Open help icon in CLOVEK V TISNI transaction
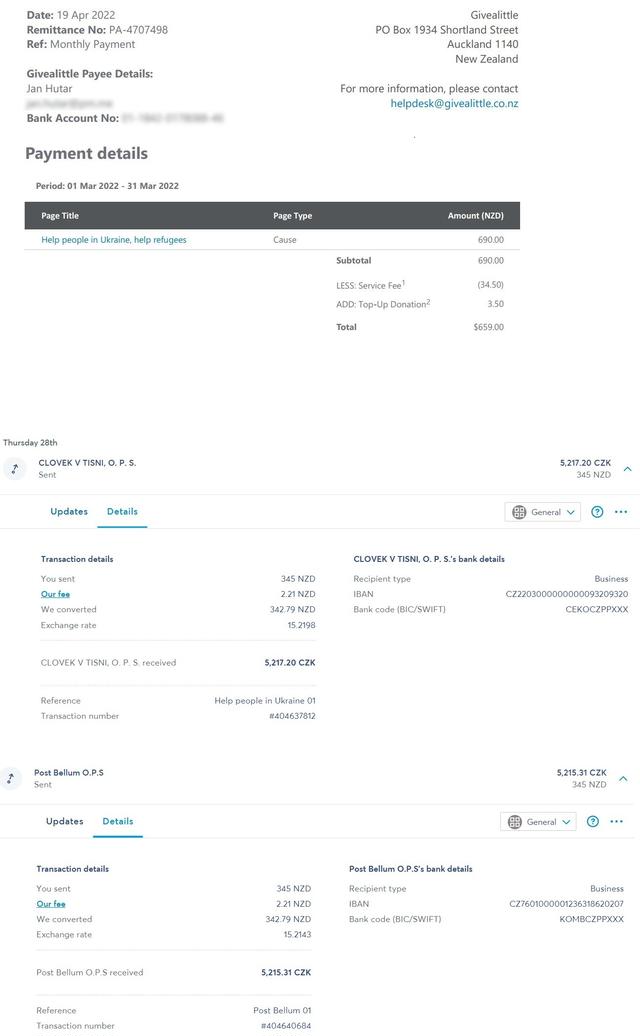The height and width of the screenshot is (1036, 640). 597,512
